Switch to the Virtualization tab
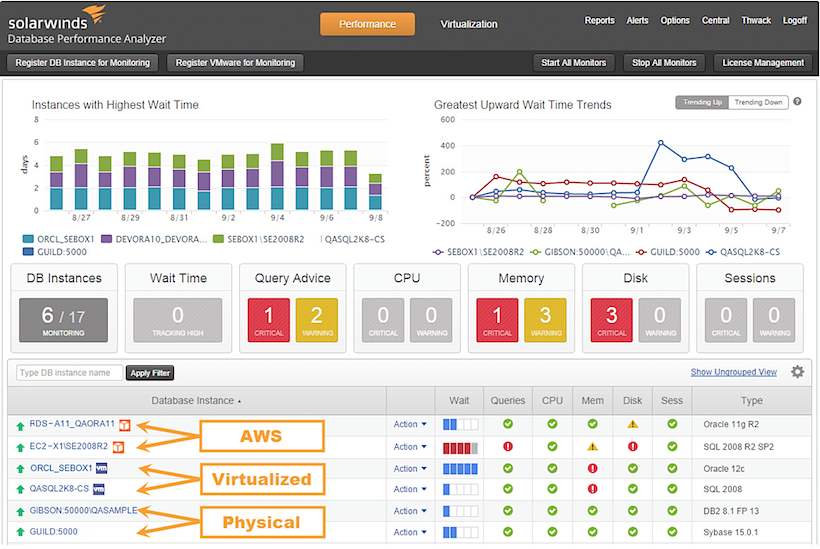 [x=468, y=24]
